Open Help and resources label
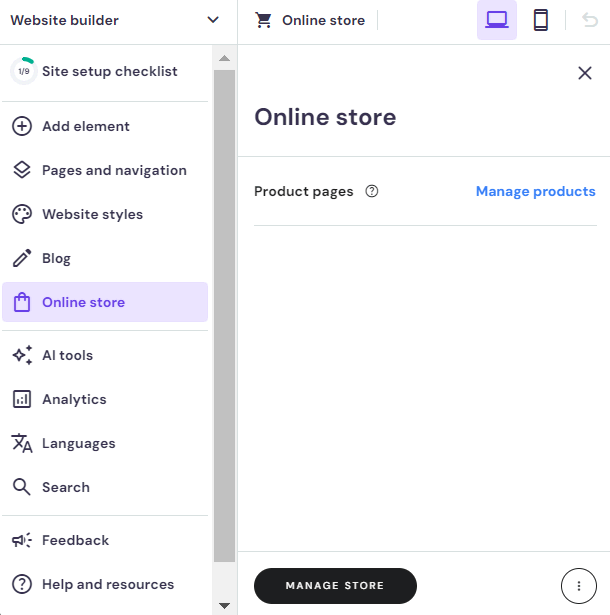Viewport: 610px width, 615px height. click(x=108, y=584)
